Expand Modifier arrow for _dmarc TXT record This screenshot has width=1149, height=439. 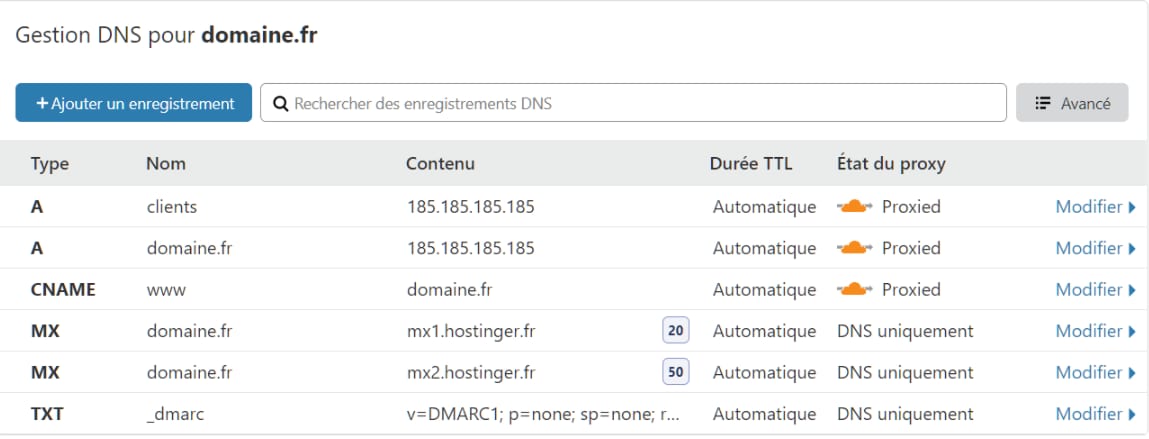click(x=1132, y=414)
